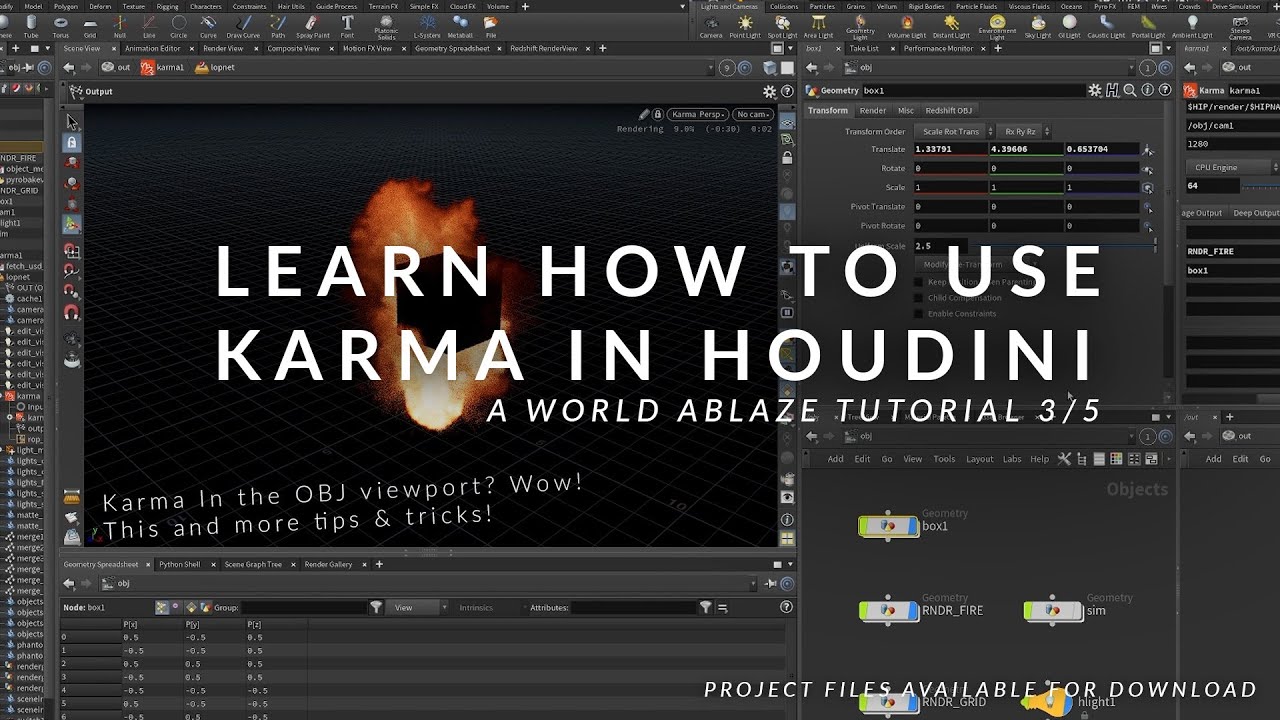
Task: Add a Distant Light from the shelf
Action: pyautogui.click(x=951, y=26)
